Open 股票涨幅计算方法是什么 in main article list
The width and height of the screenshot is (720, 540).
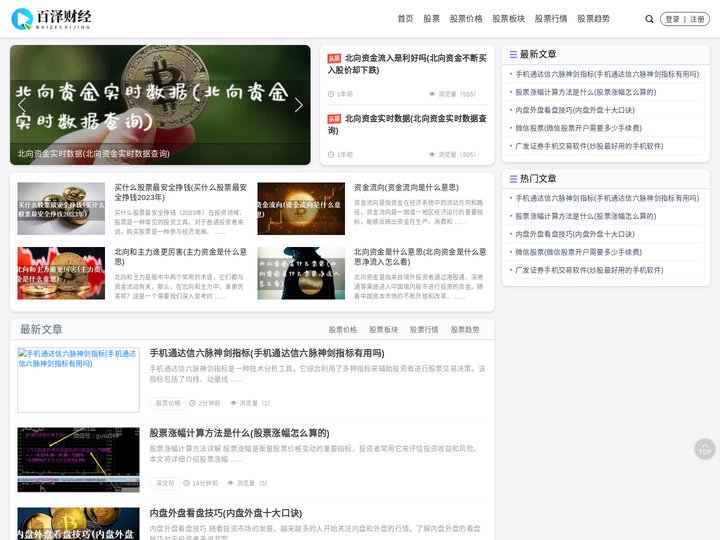239,433
